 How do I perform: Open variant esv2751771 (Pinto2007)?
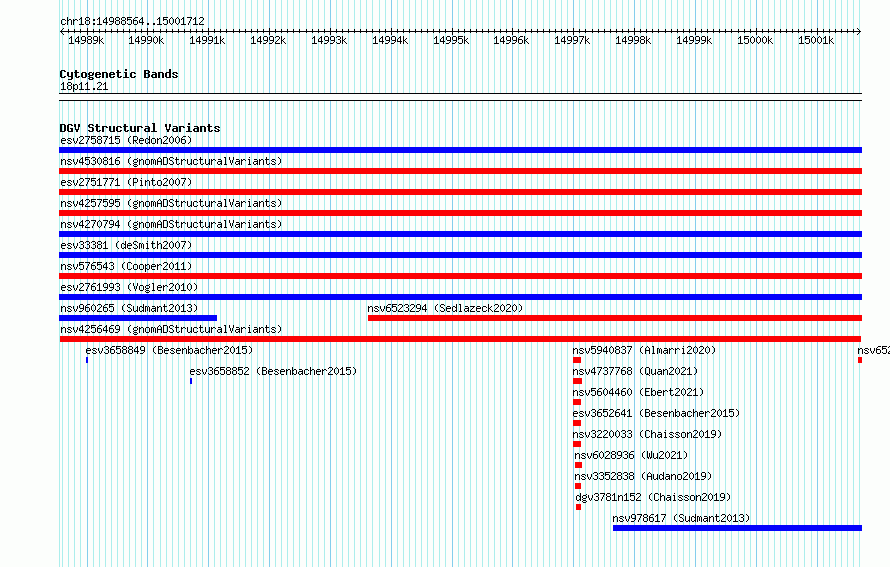126,182
